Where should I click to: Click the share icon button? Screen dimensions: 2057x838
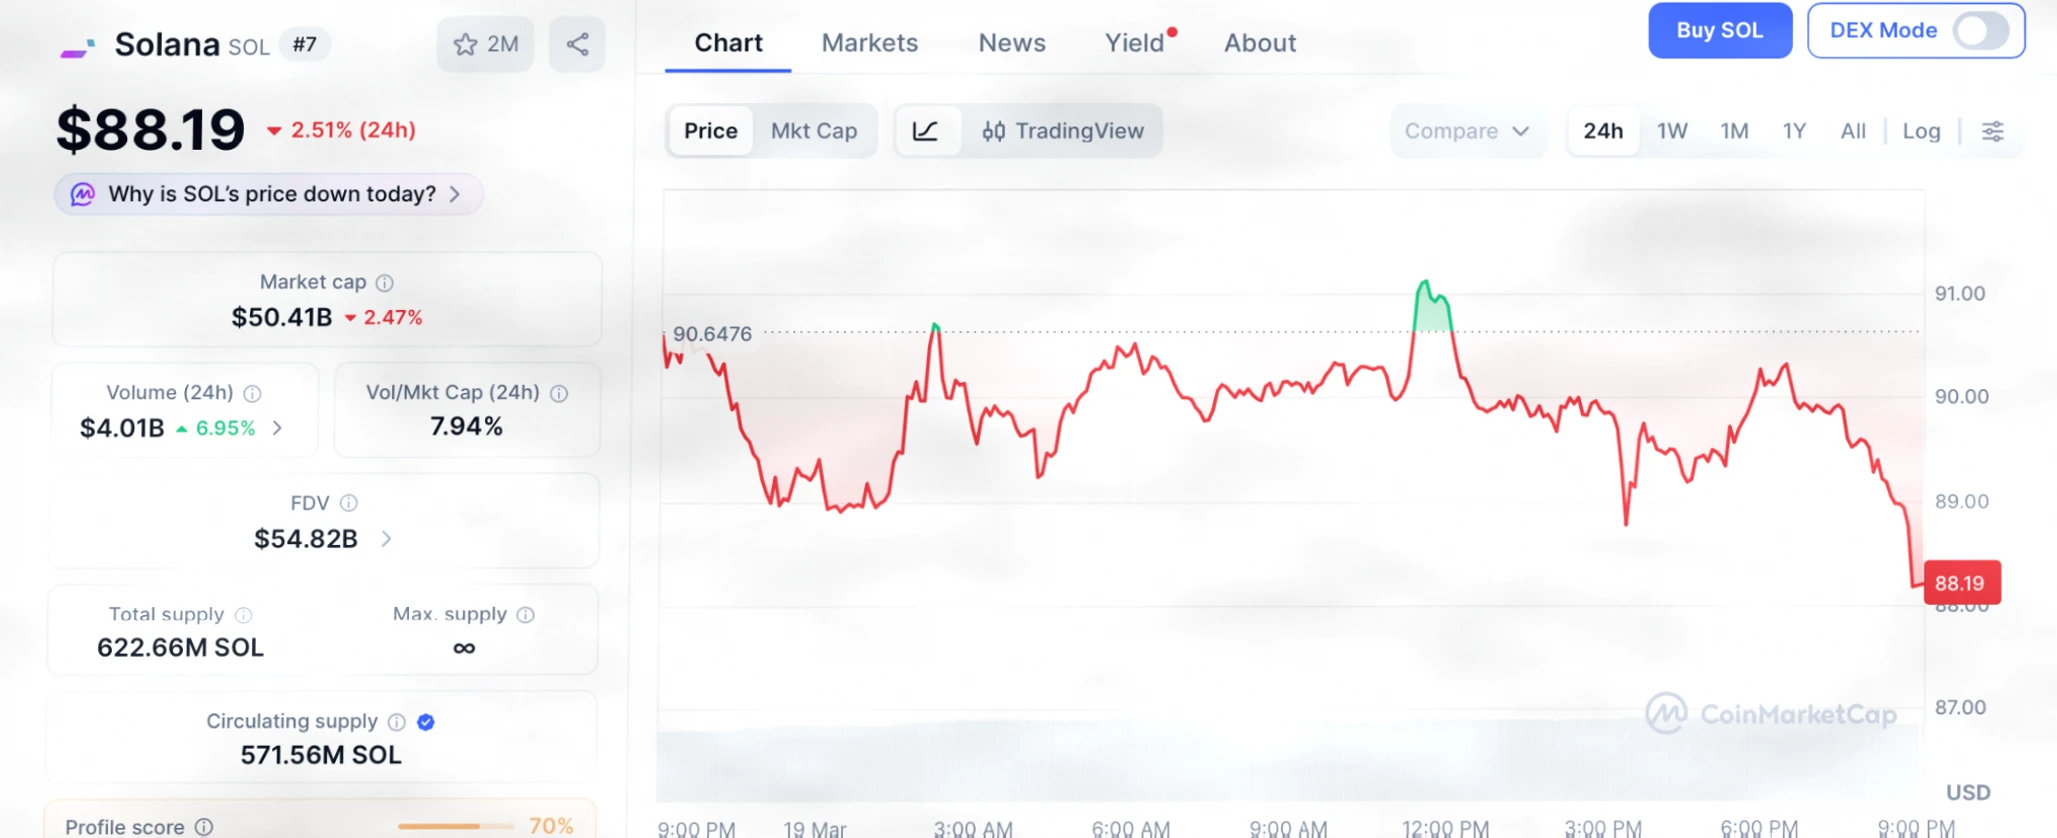[x=577, y=44]
